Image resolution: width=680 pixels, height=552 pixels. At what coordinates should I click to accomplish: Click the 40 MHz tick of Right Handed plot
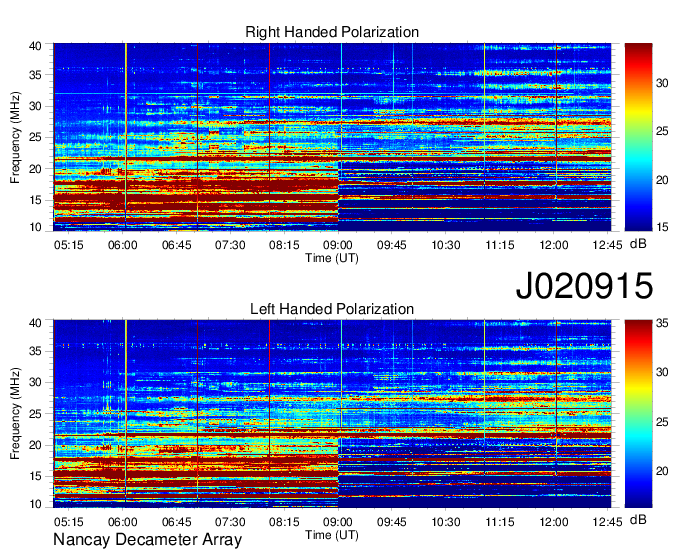click(x=36, y=46)
